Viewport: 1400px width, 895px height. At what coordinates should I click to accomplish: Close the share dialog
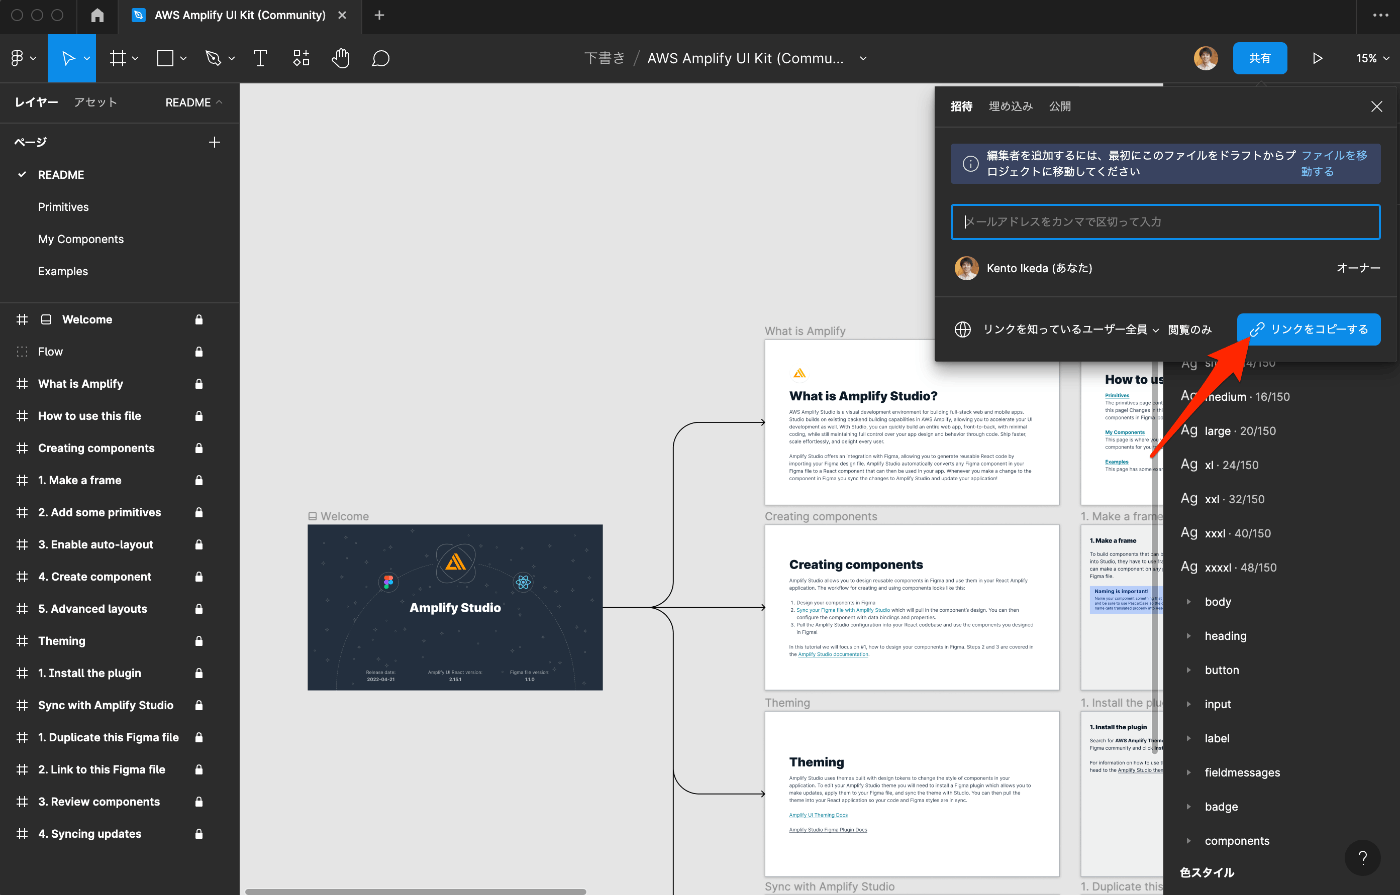[x=1377, y=106]
